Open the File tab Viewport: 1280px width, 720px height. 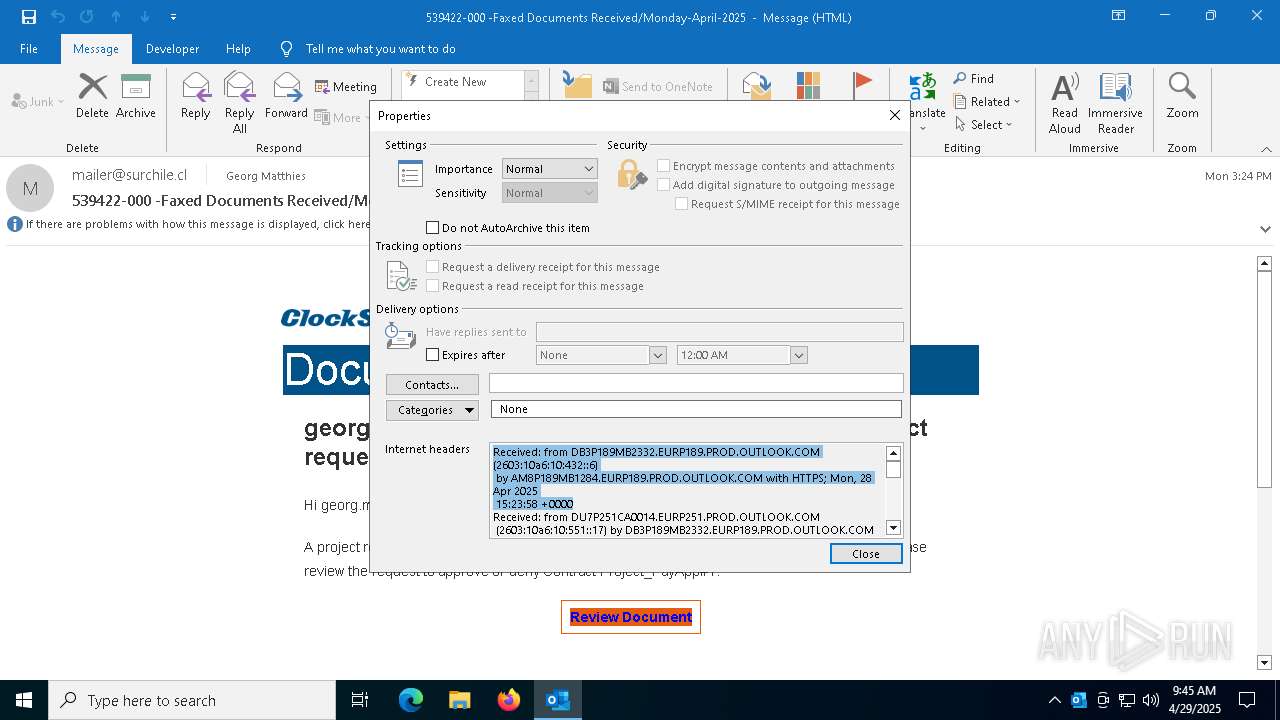click(29, 49)
